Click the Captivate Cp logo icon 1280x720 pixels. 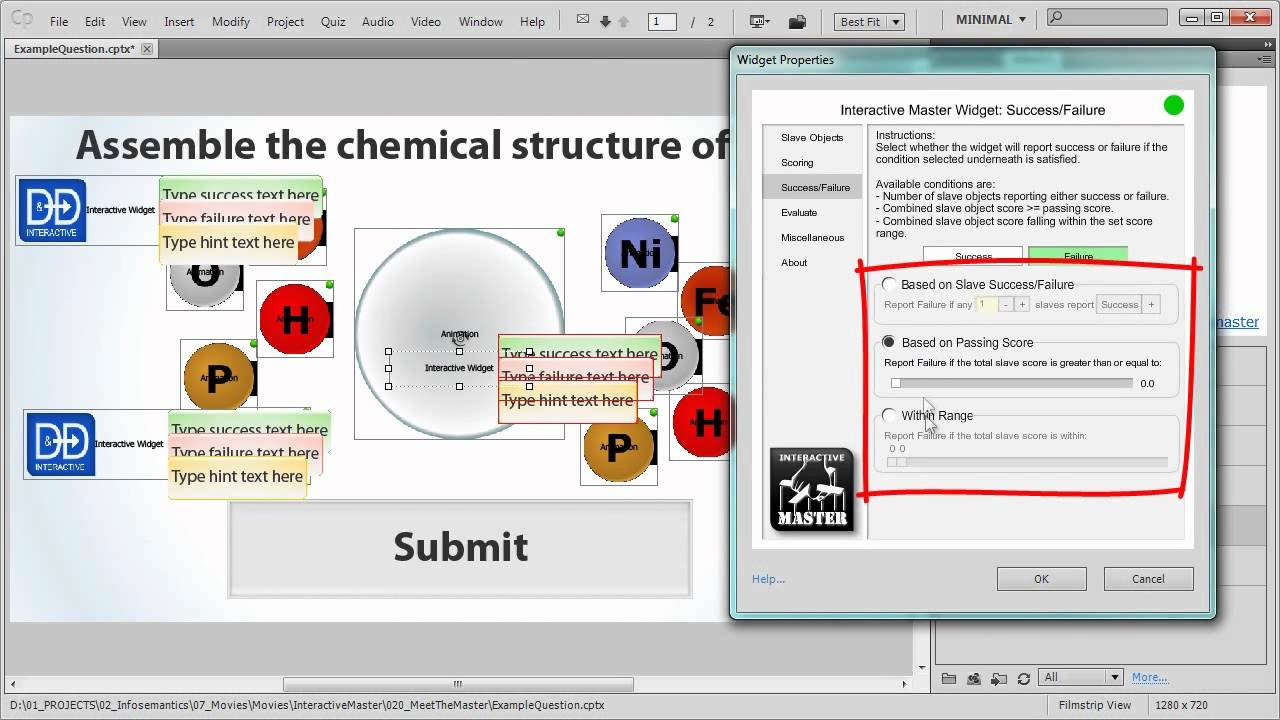click(21, 20)
